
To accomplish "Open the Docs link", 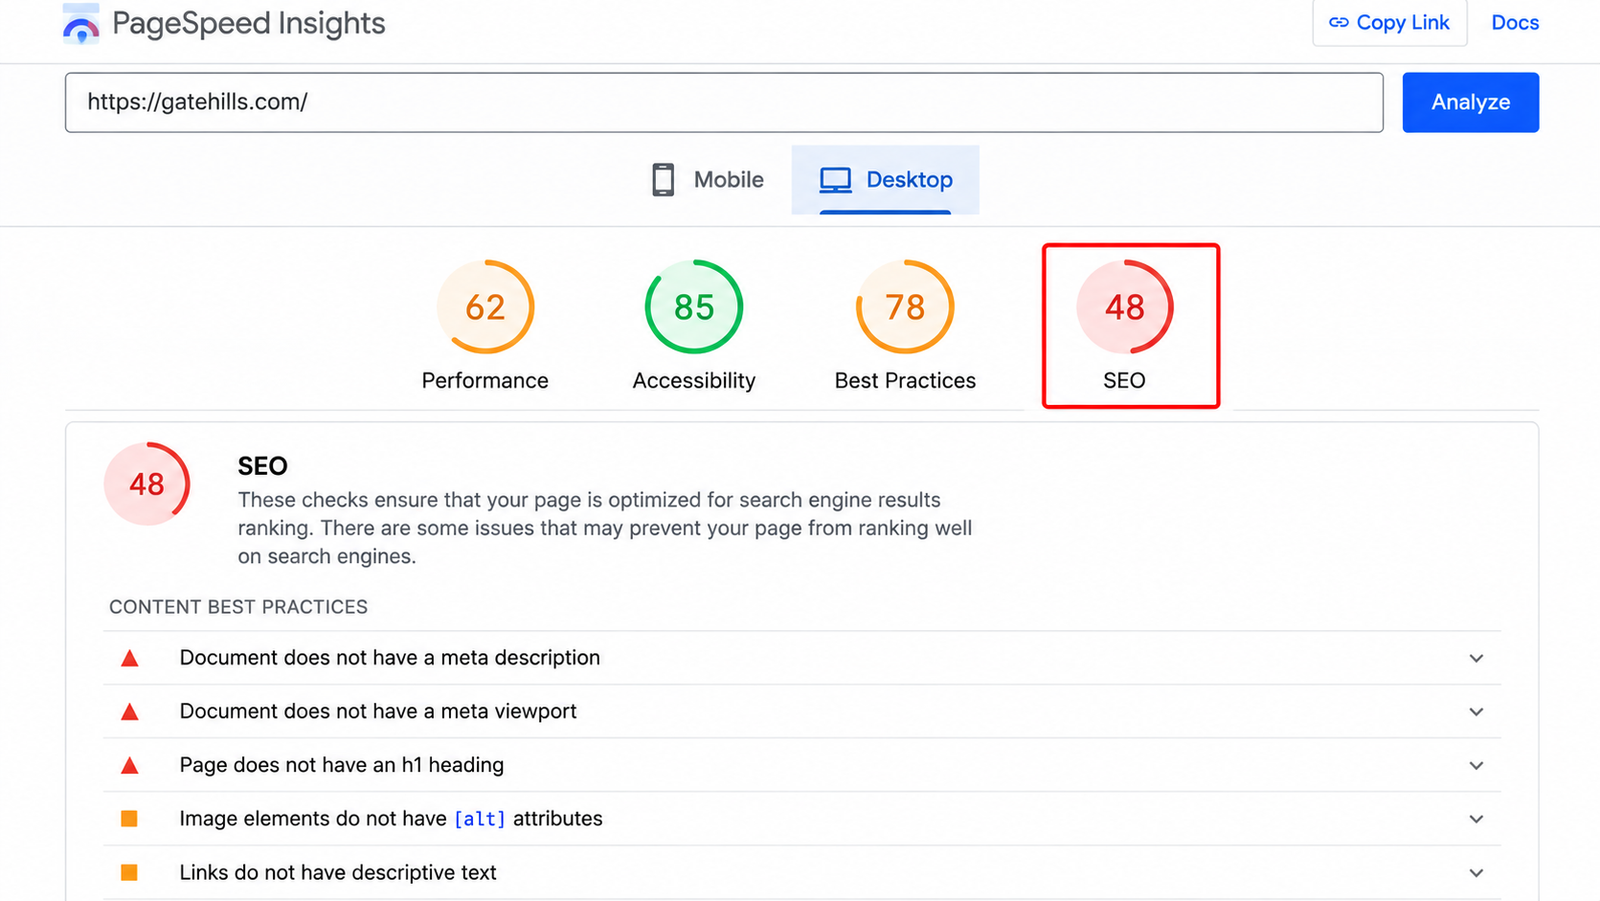I will point(1515,23).
